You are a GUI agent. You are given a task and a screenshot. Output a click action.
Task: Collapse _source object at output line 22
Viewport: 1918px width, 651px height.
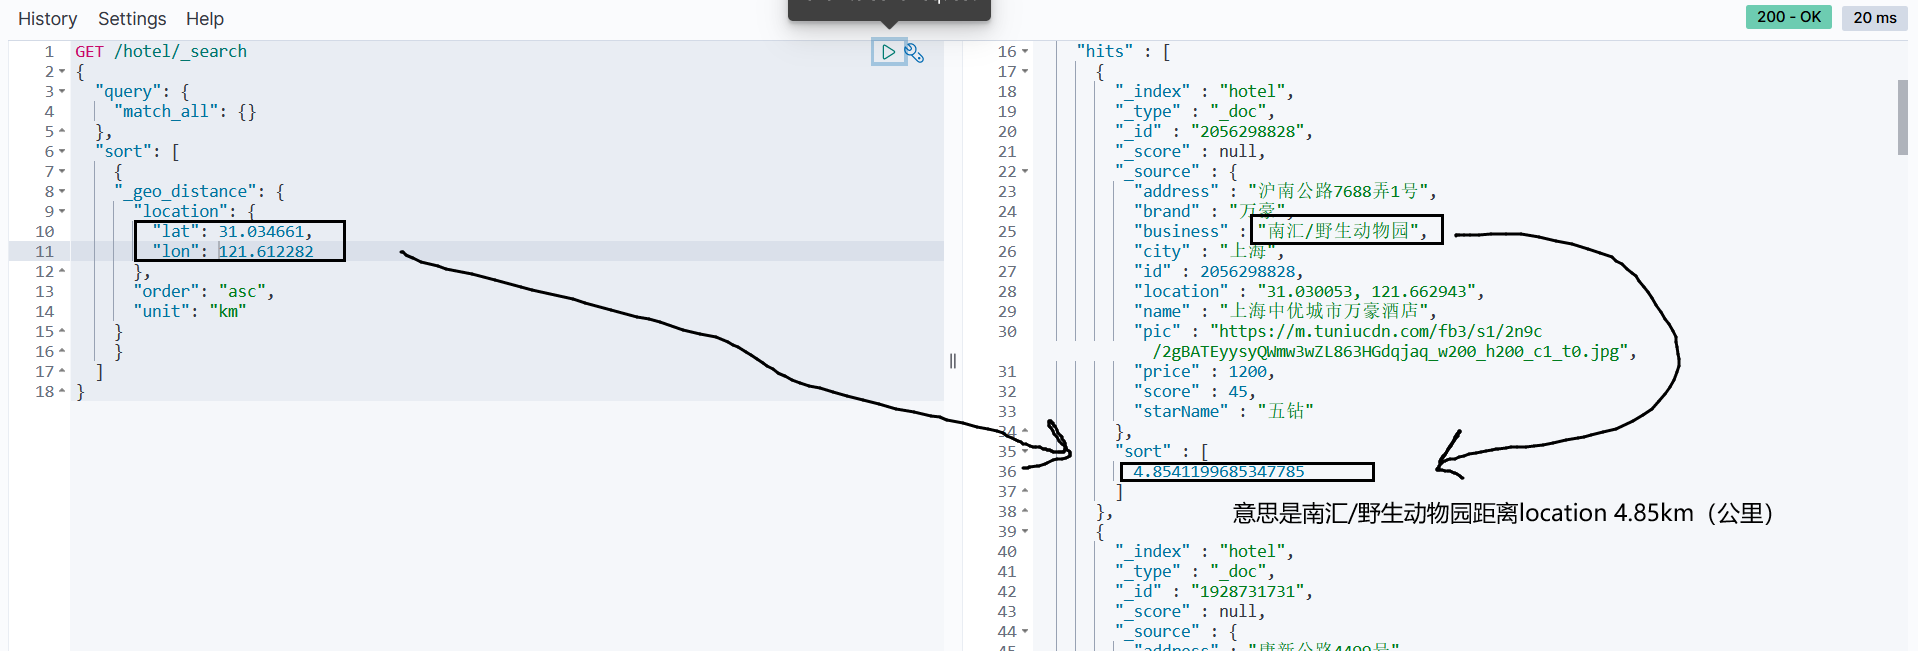tap(1025, 171)
